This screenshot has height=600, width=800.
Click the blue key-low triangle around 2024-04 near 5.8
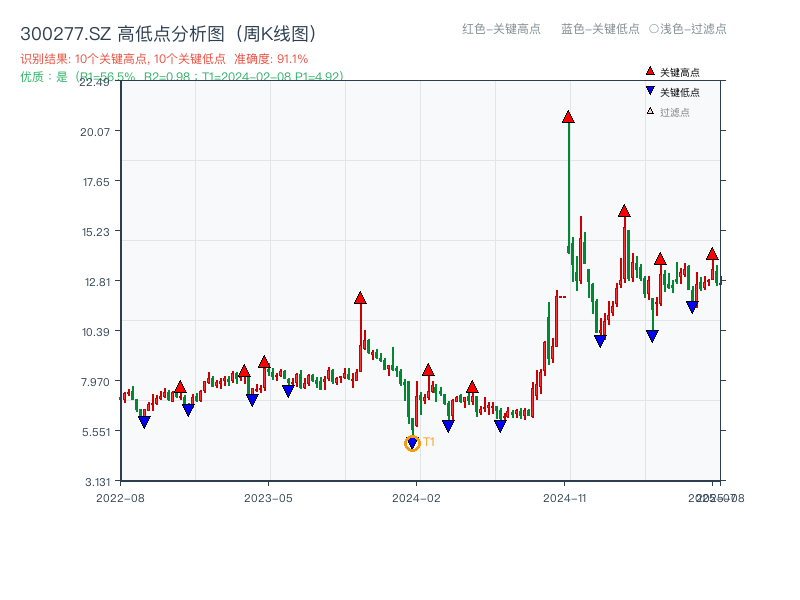[x=448, y=426]
